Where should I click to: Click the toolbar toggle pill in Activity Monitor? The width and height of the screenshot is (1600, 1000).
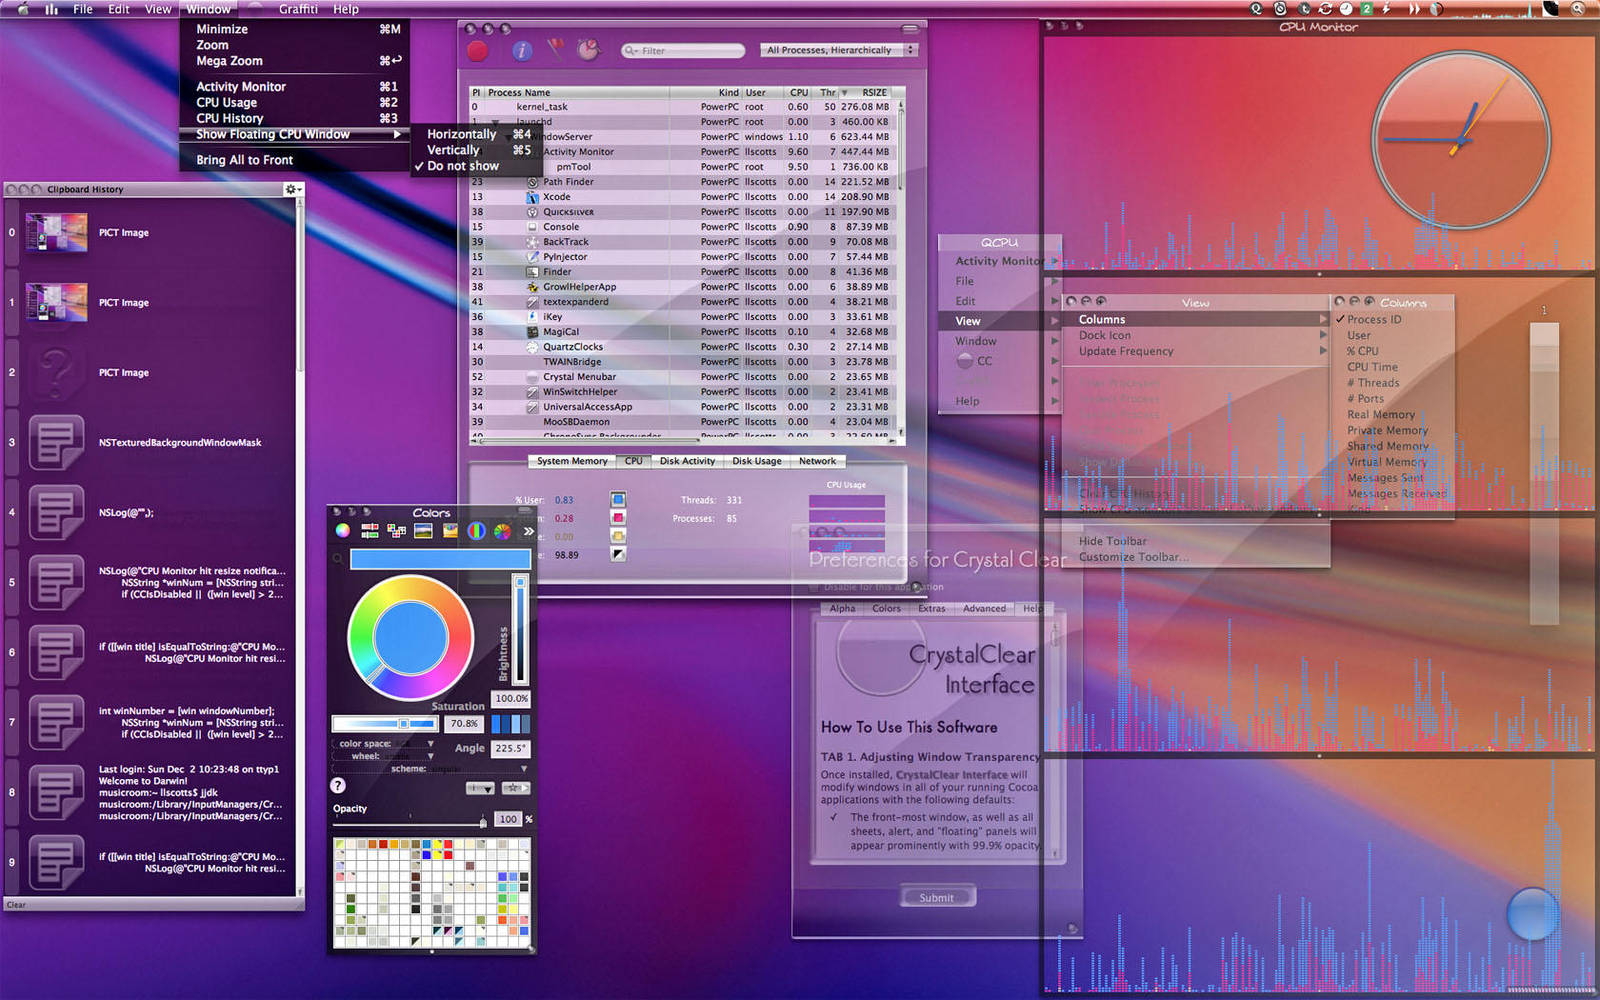click(910, 30)
